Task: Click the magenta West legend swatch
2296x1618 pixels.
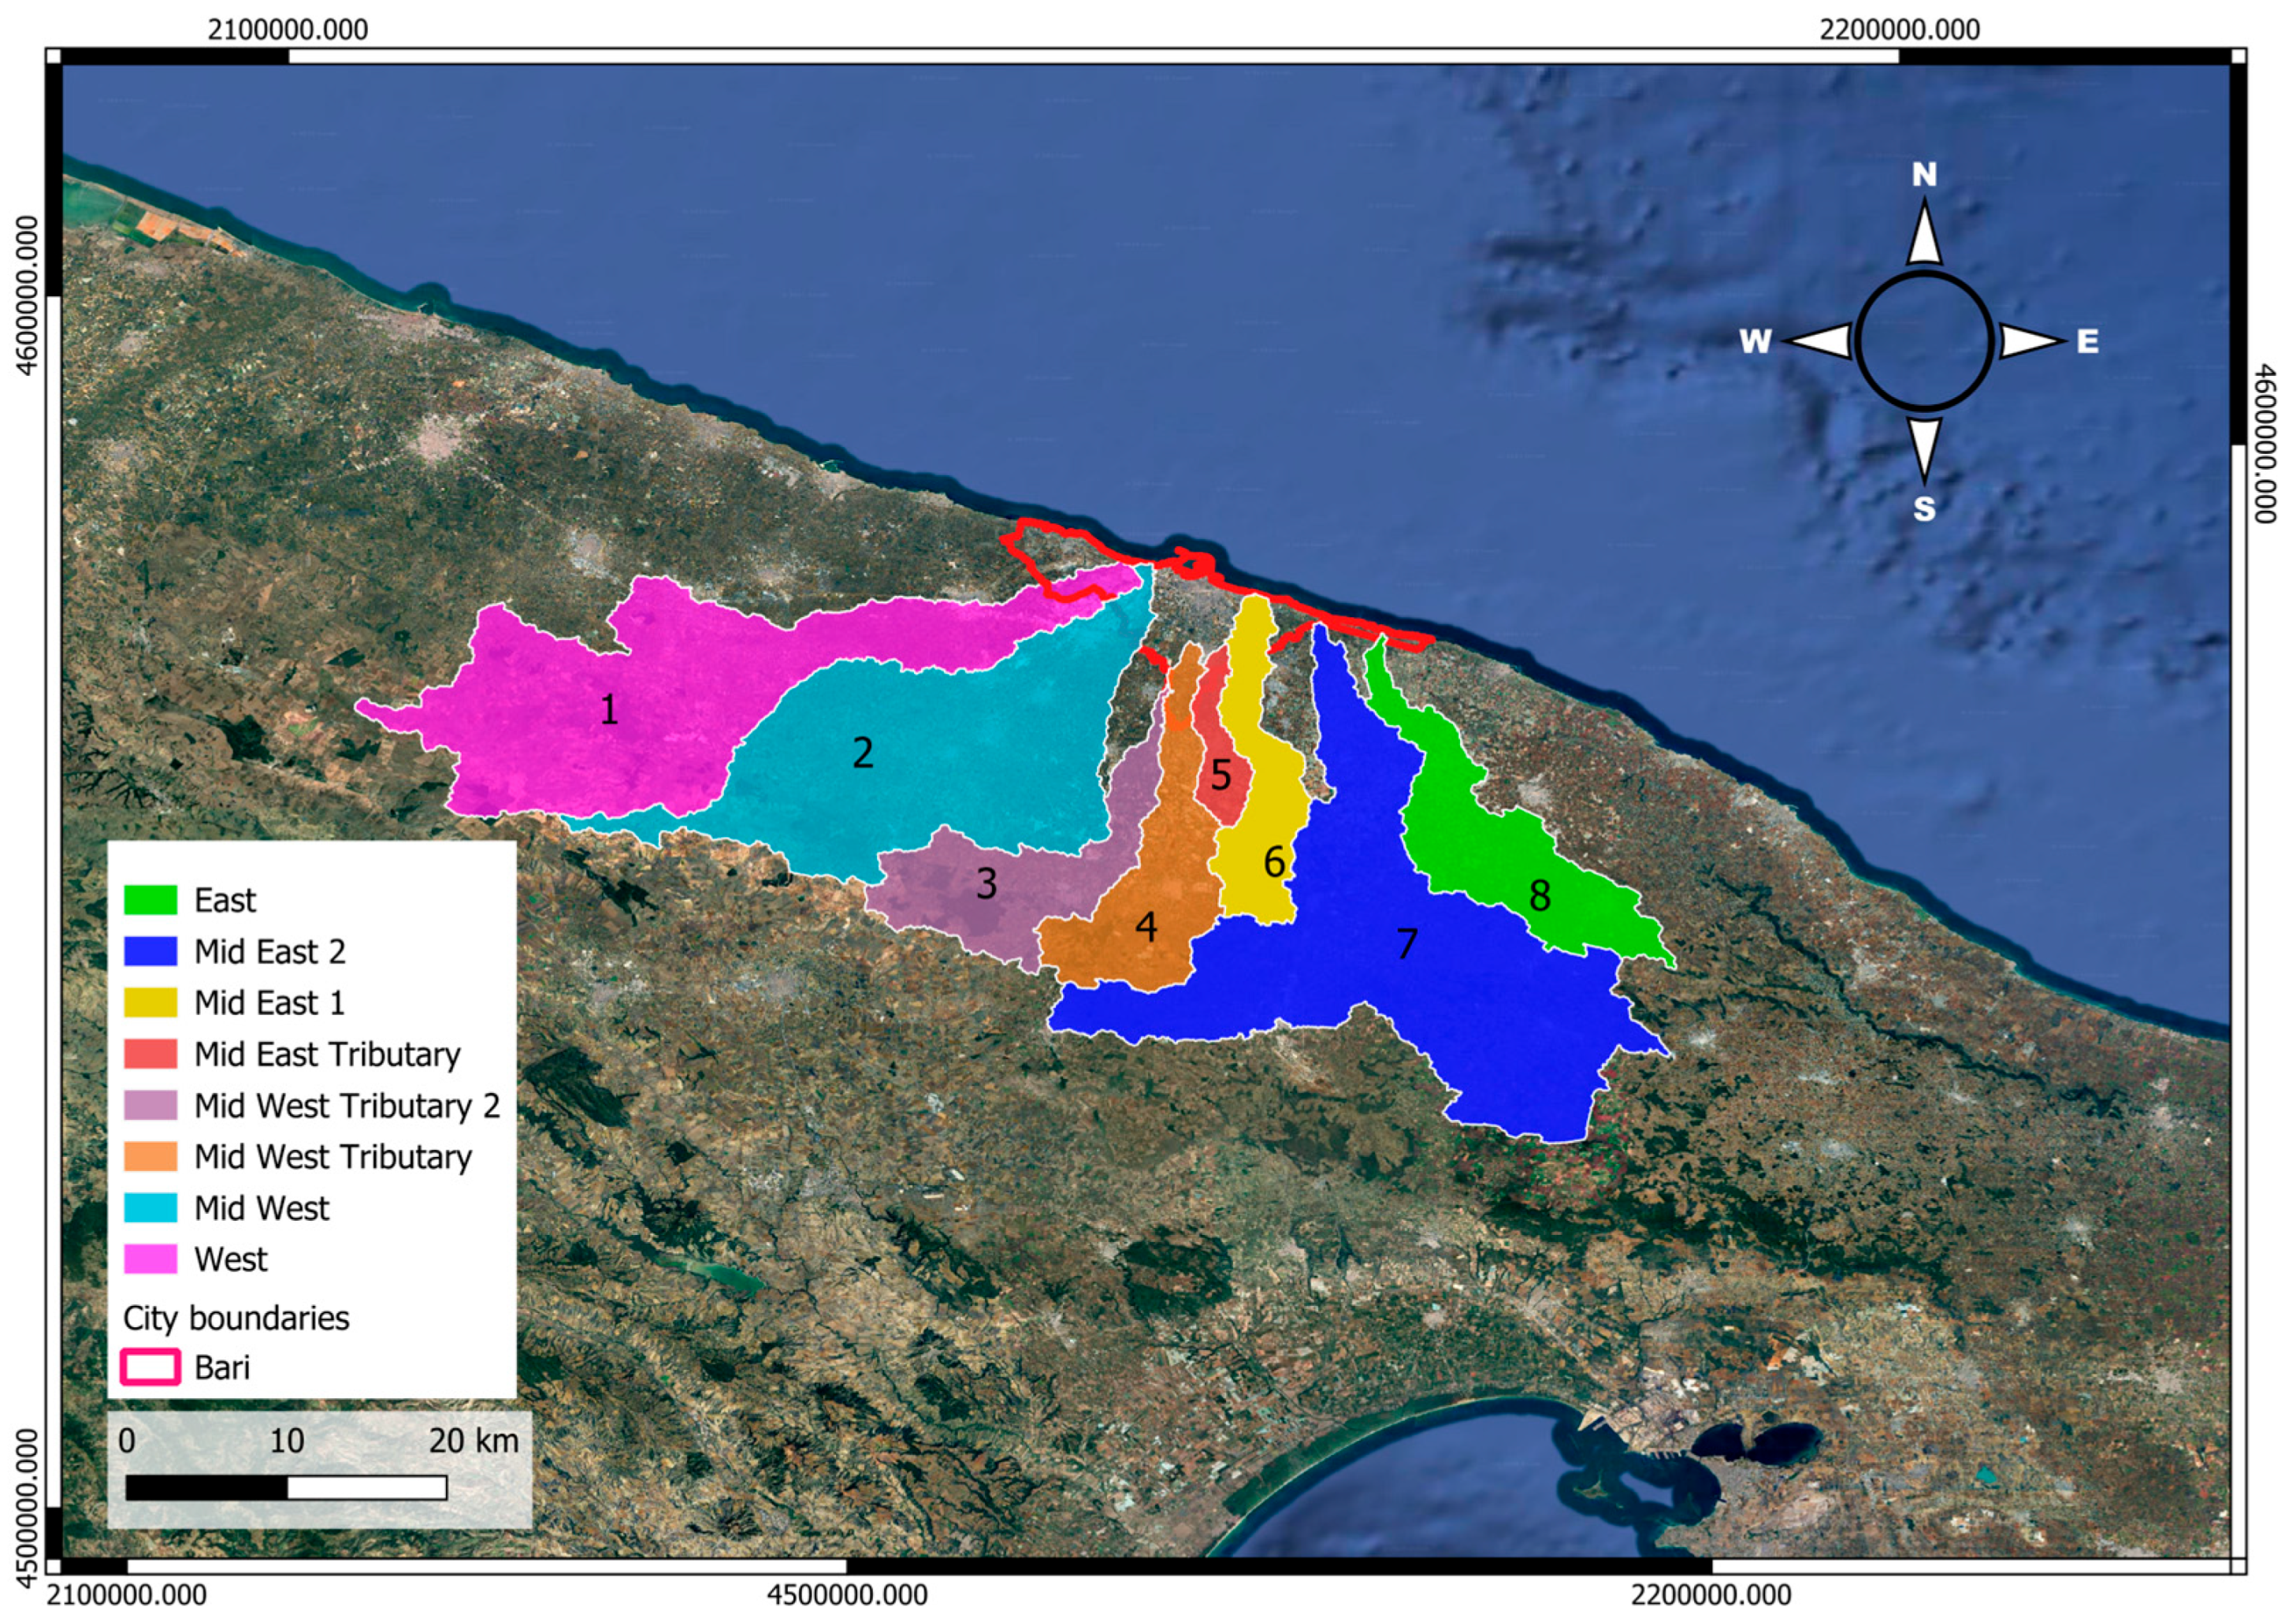Action: tap(151, 1259)
